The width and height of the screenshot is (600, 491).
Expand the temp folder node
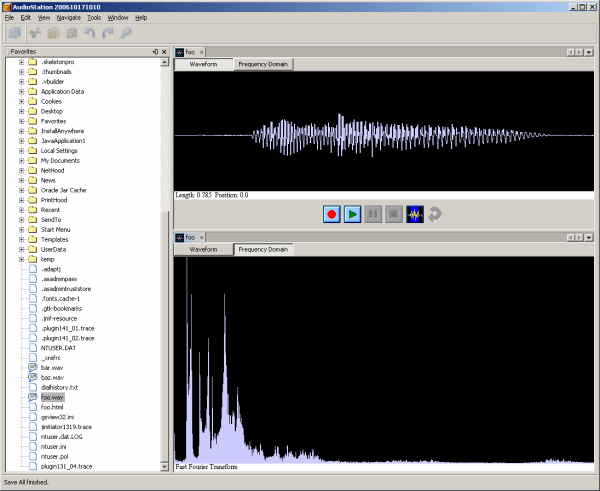pos(22,259)
